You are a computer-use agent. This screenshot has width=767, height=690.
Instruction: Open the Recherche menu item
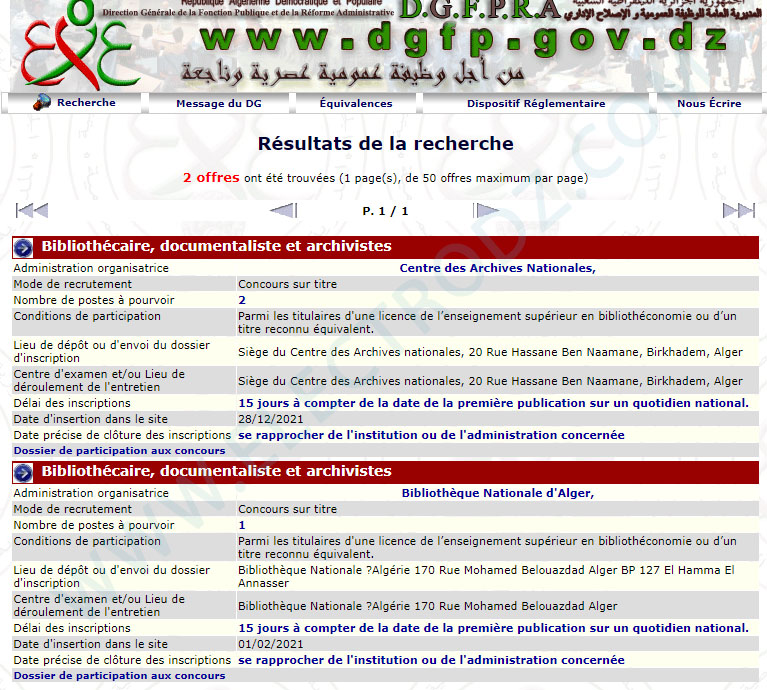(86, 103)
